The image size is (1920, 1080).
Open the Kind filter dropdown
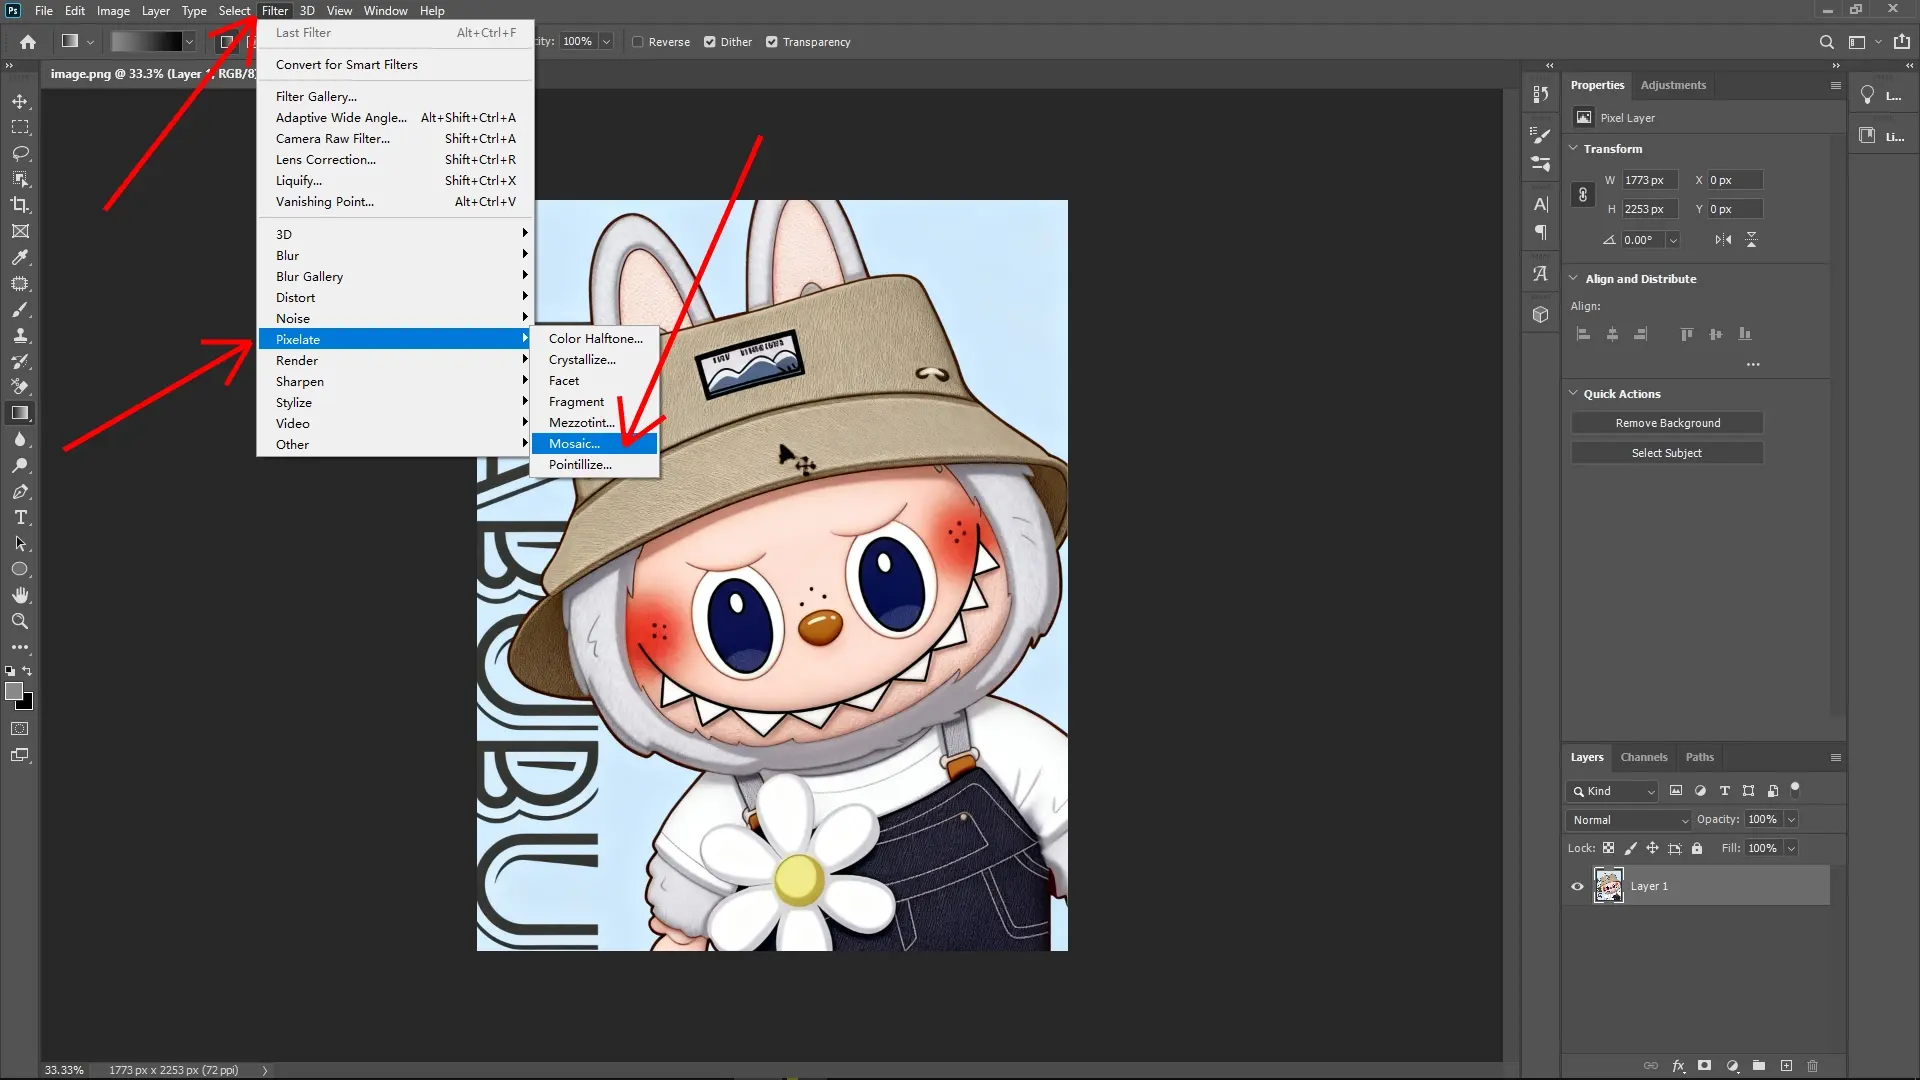click(1612, 791)
